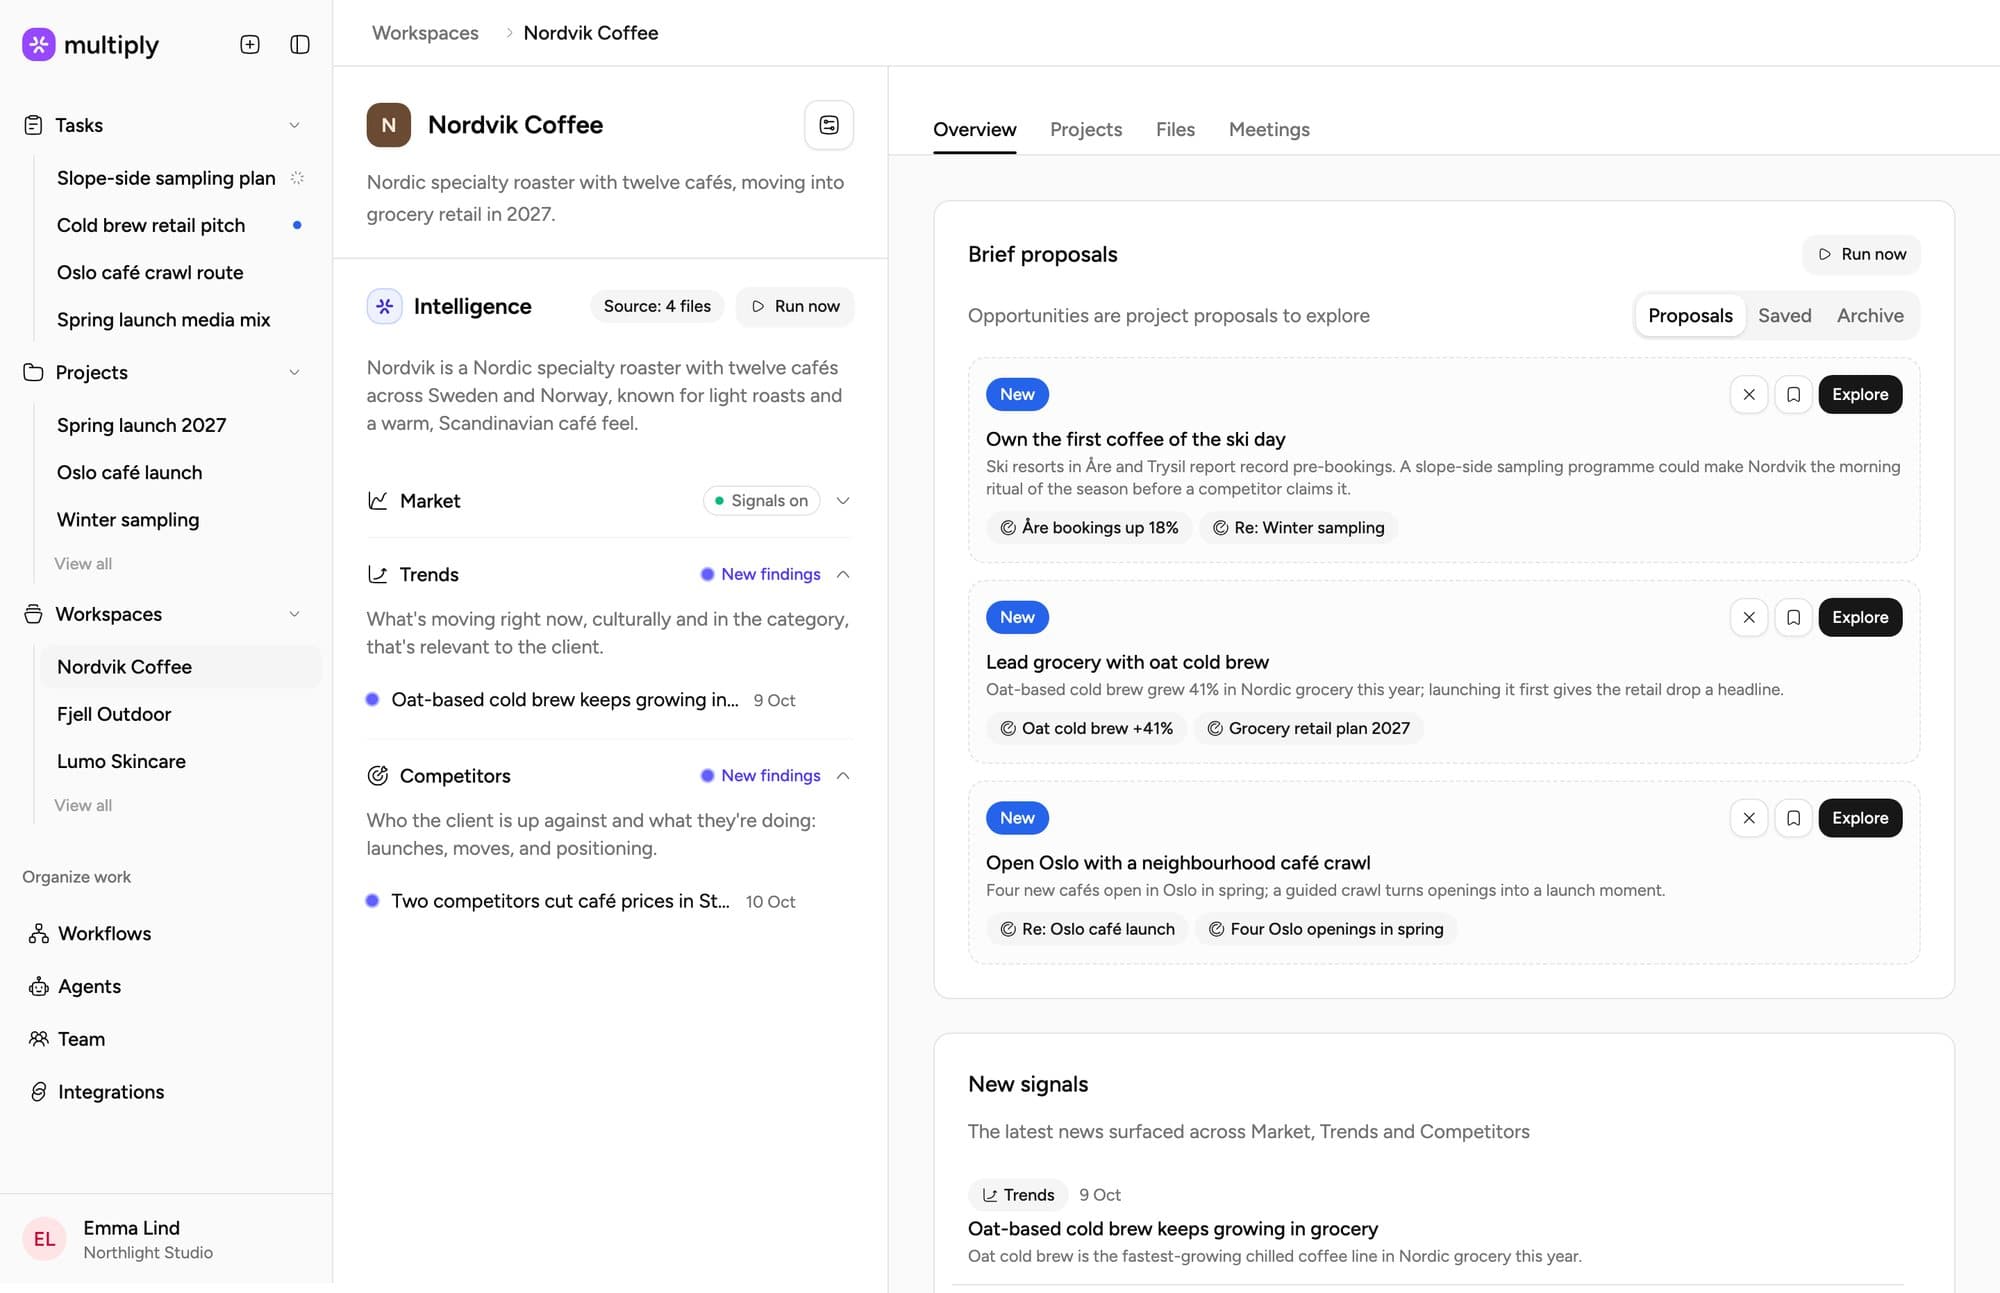Expand the Market section chevron
The image size is (2000, 1293).
pos(843,501)
